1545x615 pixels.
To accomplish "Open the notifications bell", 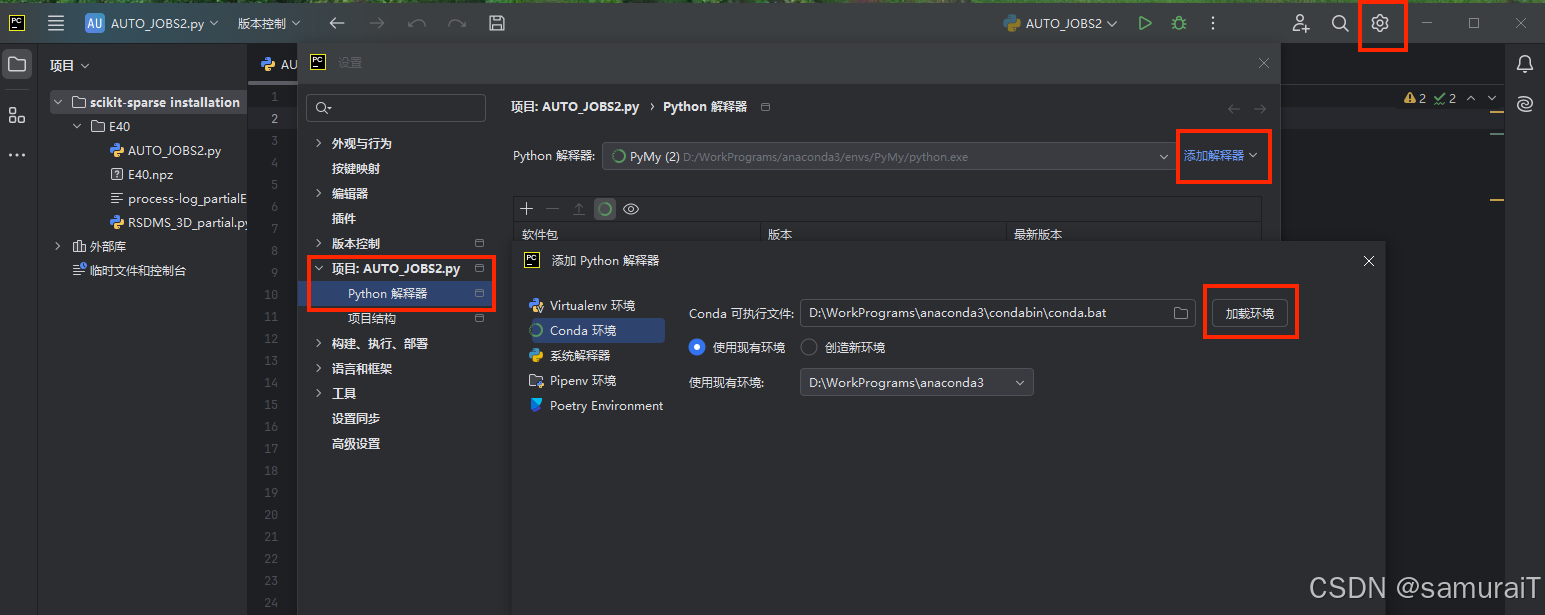I will coord(1524,63).
